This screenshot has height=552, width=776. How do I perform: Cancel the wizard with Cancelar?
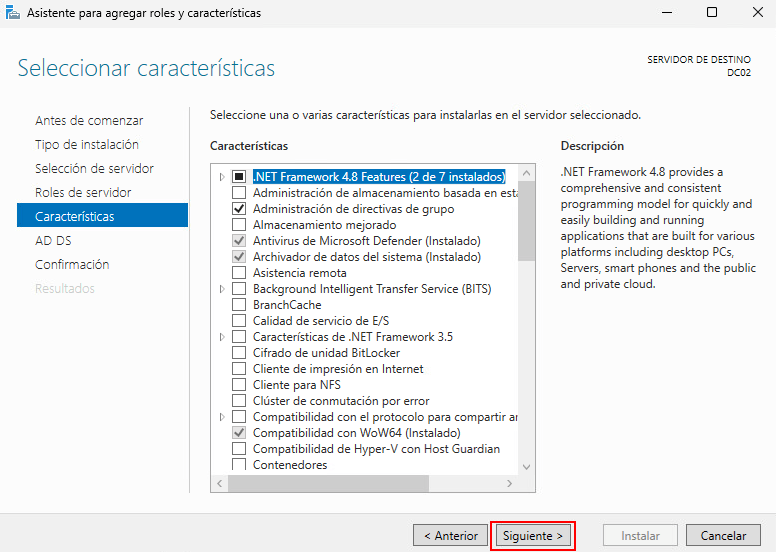(723, 535)
